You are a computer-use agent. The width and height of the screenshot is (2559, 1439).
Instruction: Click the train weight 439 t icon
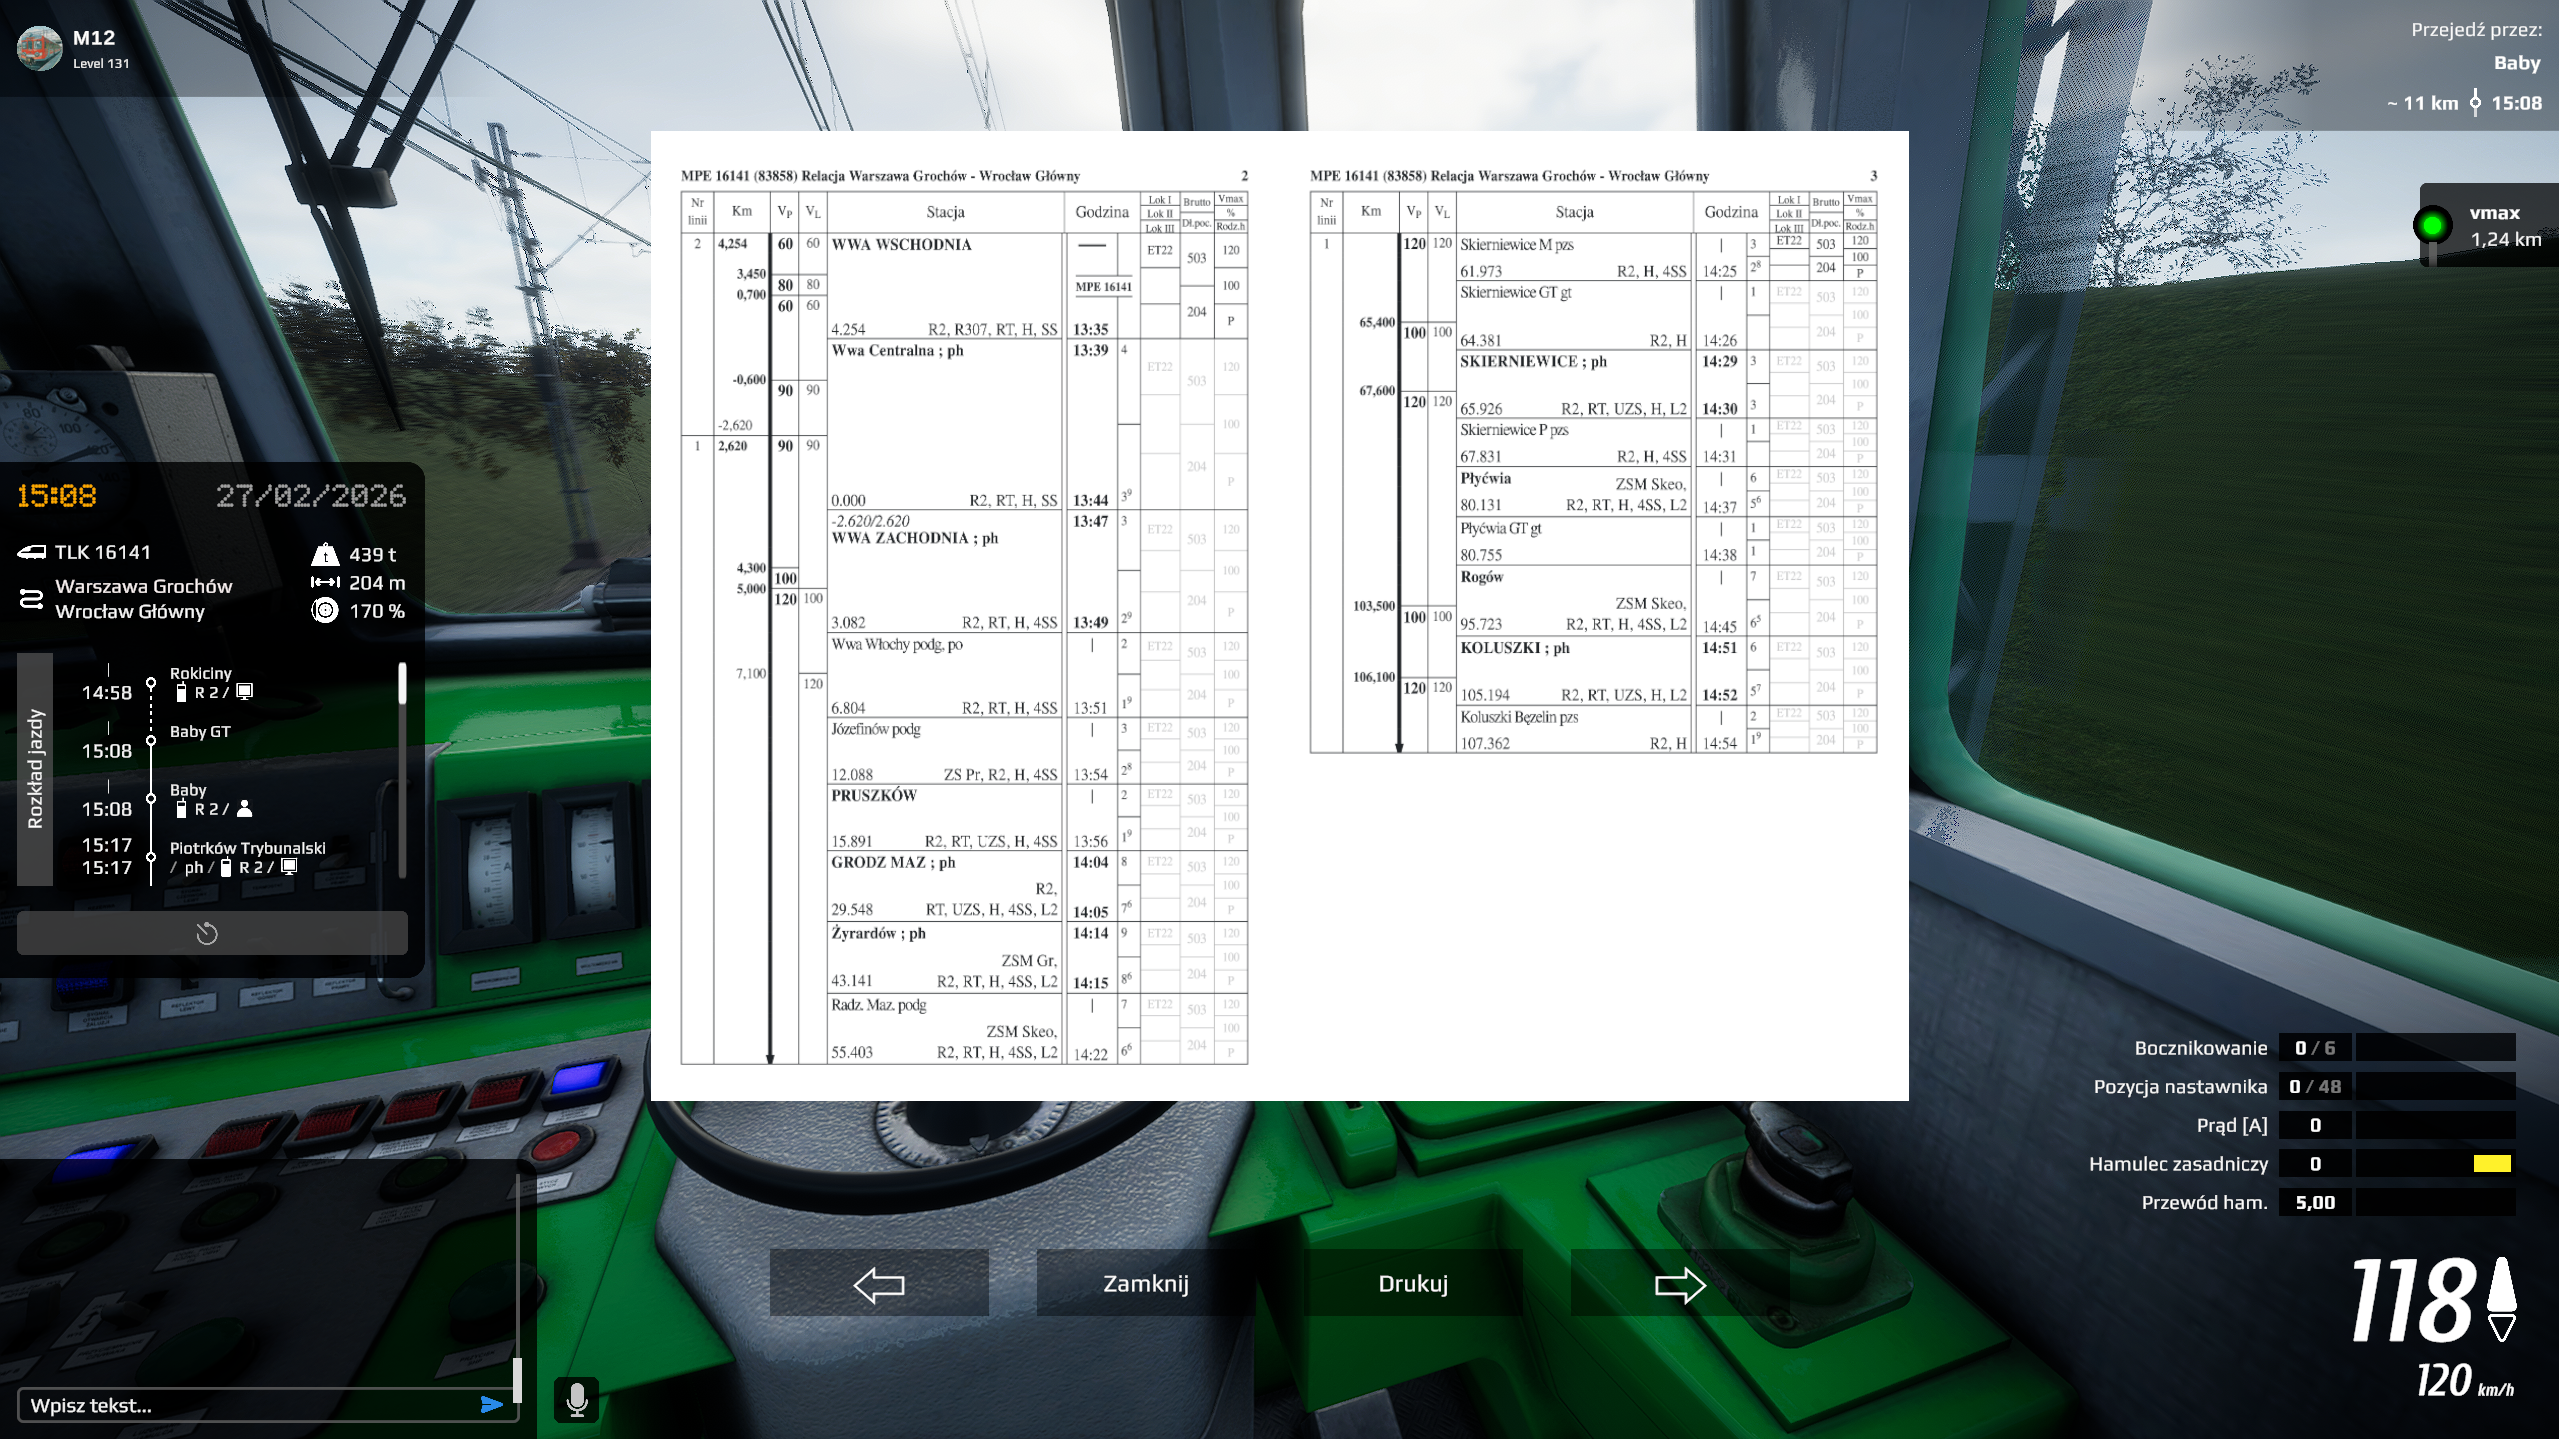pos(325,554)
